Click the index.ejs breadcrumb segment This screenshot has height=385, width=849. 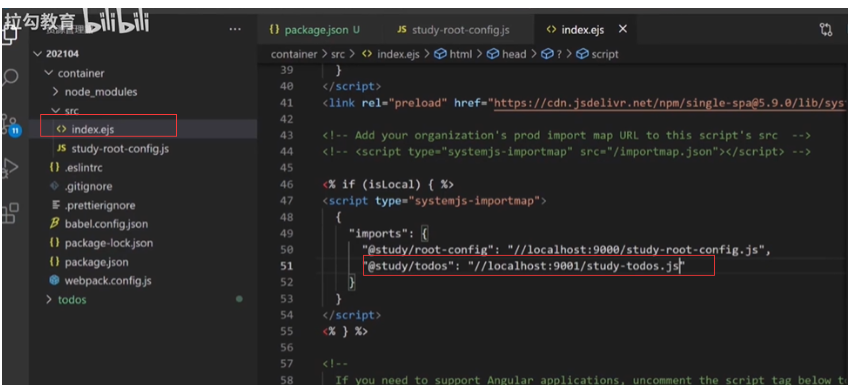tap(398, 54)
